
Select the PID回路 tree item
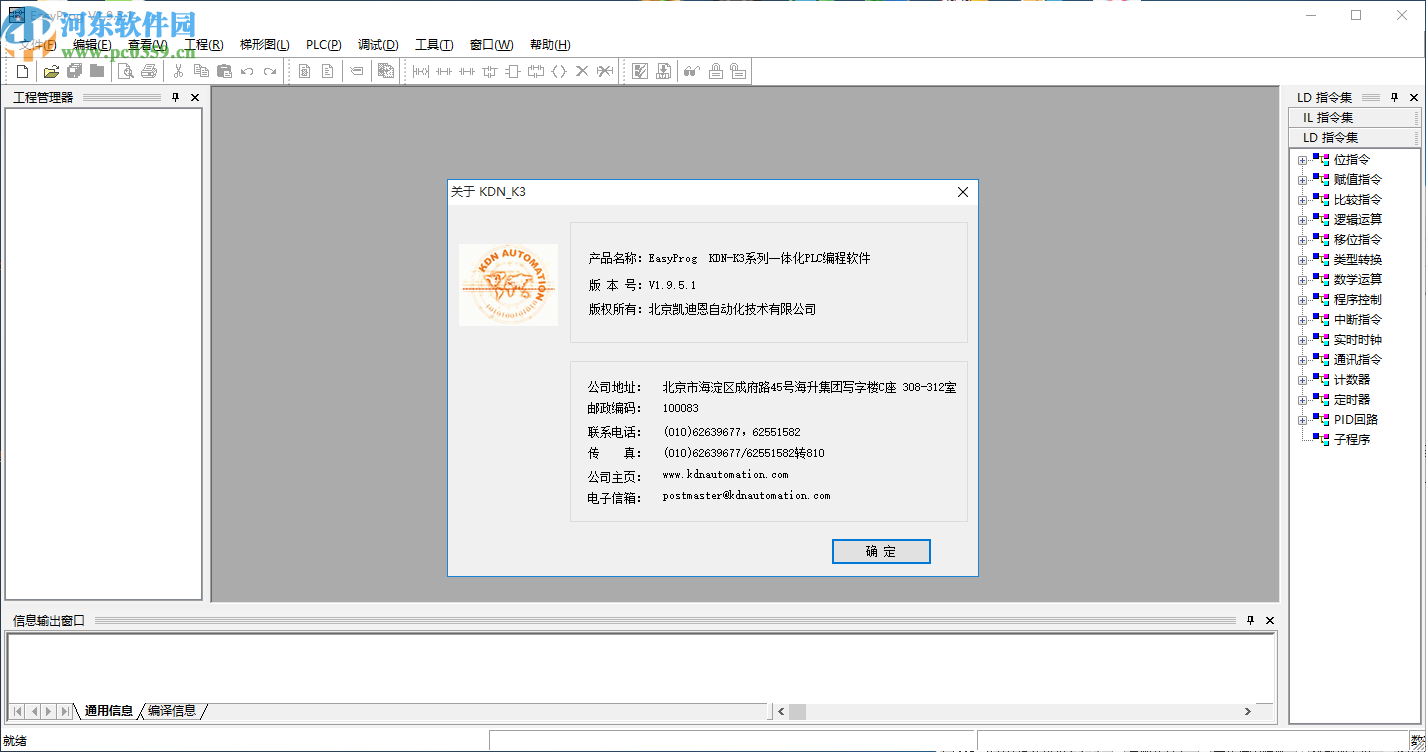coord(1356,420)
